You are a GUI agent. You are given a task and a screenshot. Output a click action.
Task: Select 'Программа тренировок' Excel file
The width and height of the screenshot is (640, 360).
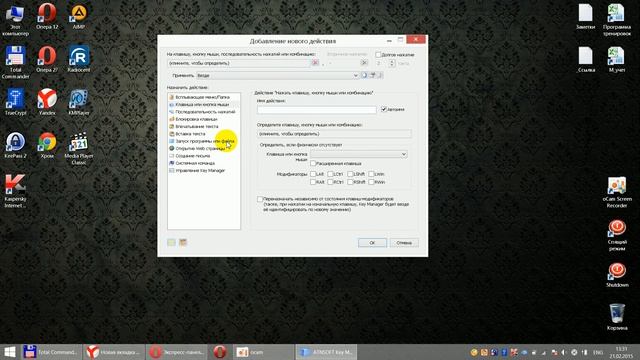point(617,20)
